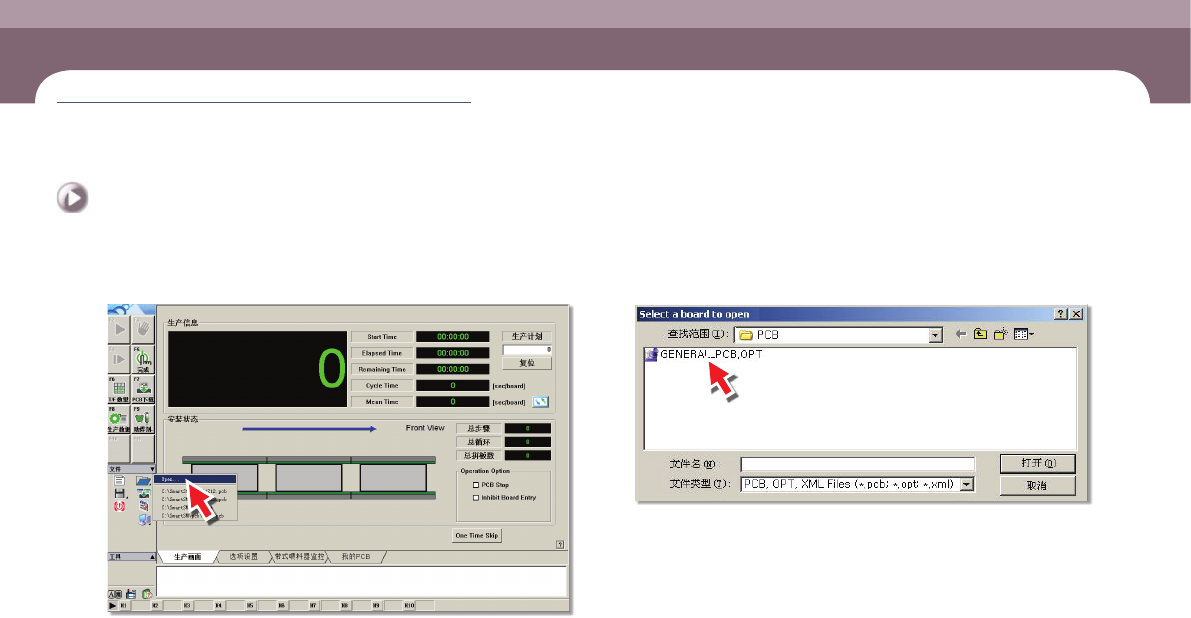The image size is (1191, 618).
Task: Click the Mean Time label
Action: point(381,402)
